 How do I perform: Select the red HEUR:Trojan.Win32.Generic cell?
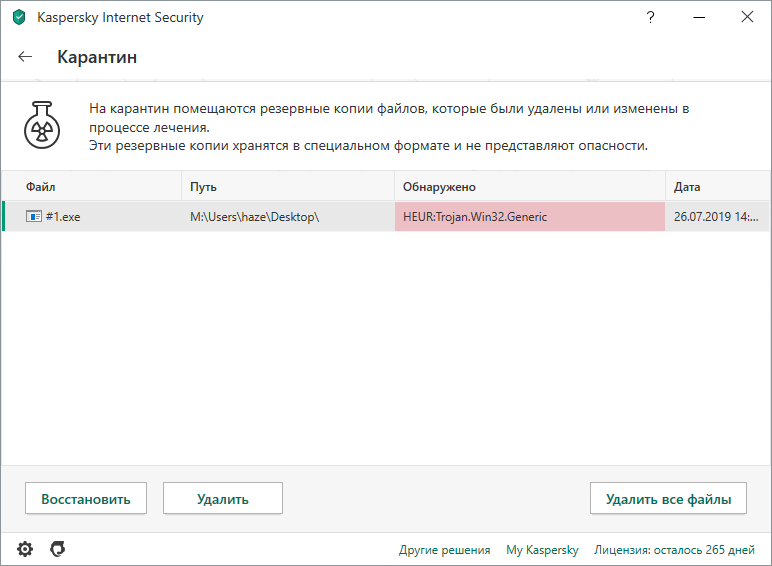click(530, 216)
